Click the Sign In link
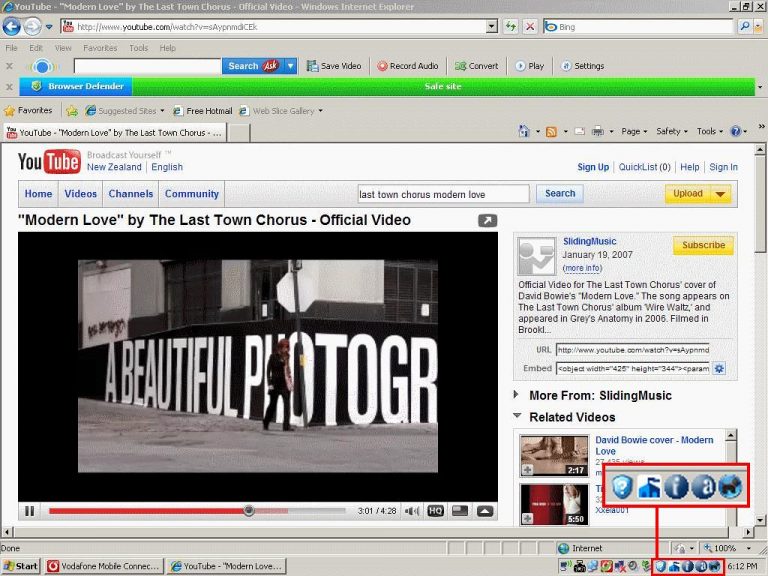This screenshot has width=768, height=576. 723,167
